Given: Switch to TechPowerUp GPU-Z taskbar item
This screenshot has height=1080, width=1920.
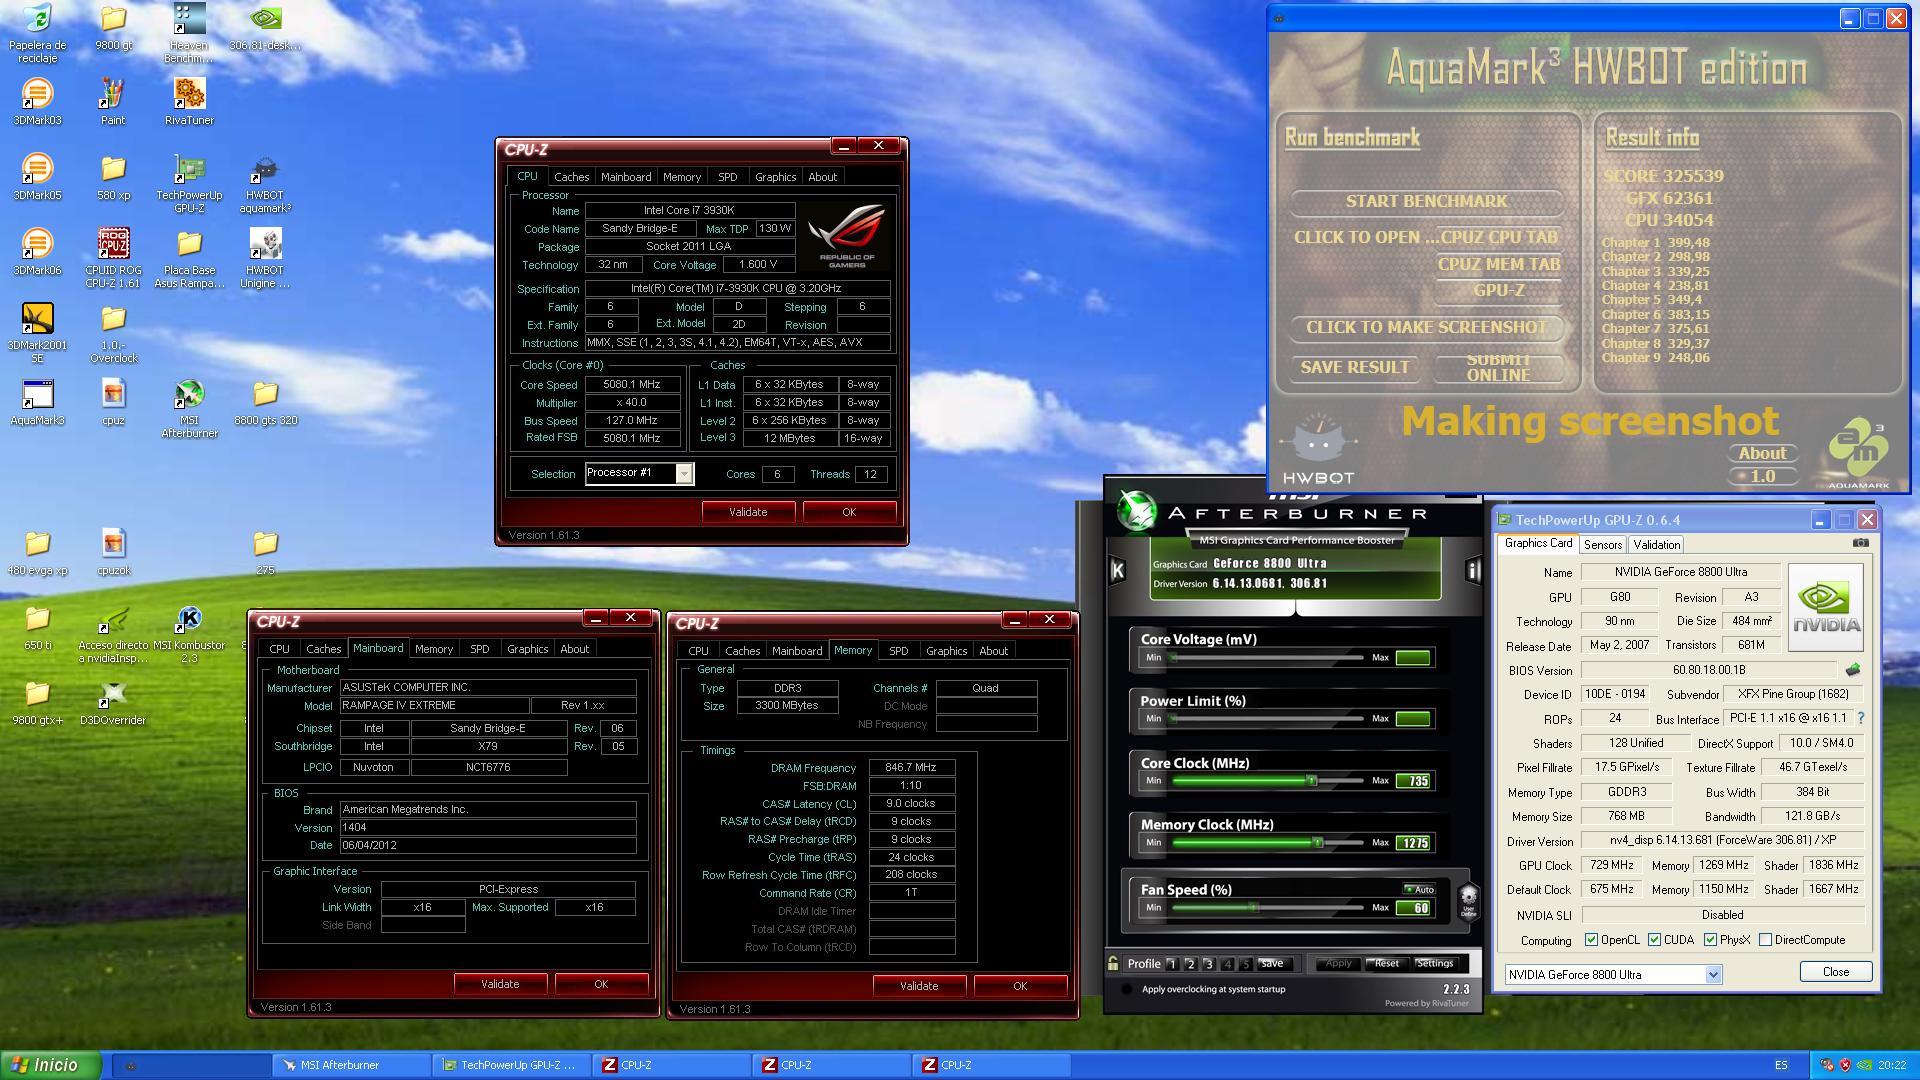Looking at the screenshot, I should click(x=512, y=1065).
